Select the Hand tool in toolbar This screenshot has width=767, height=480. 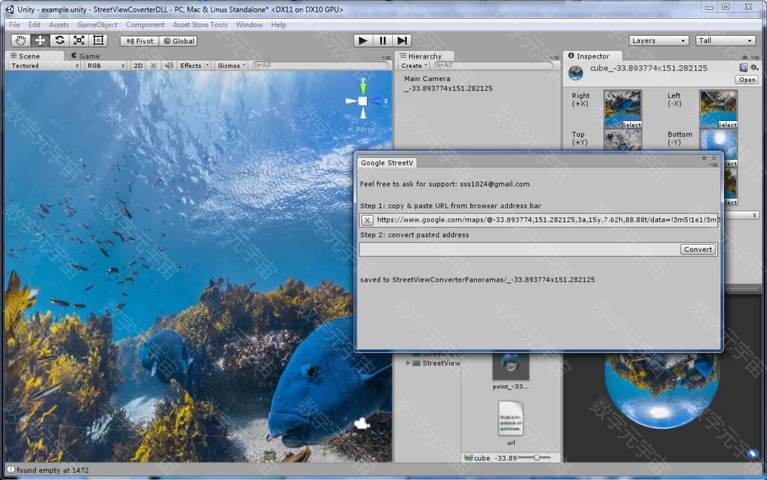tap(21, 41)
